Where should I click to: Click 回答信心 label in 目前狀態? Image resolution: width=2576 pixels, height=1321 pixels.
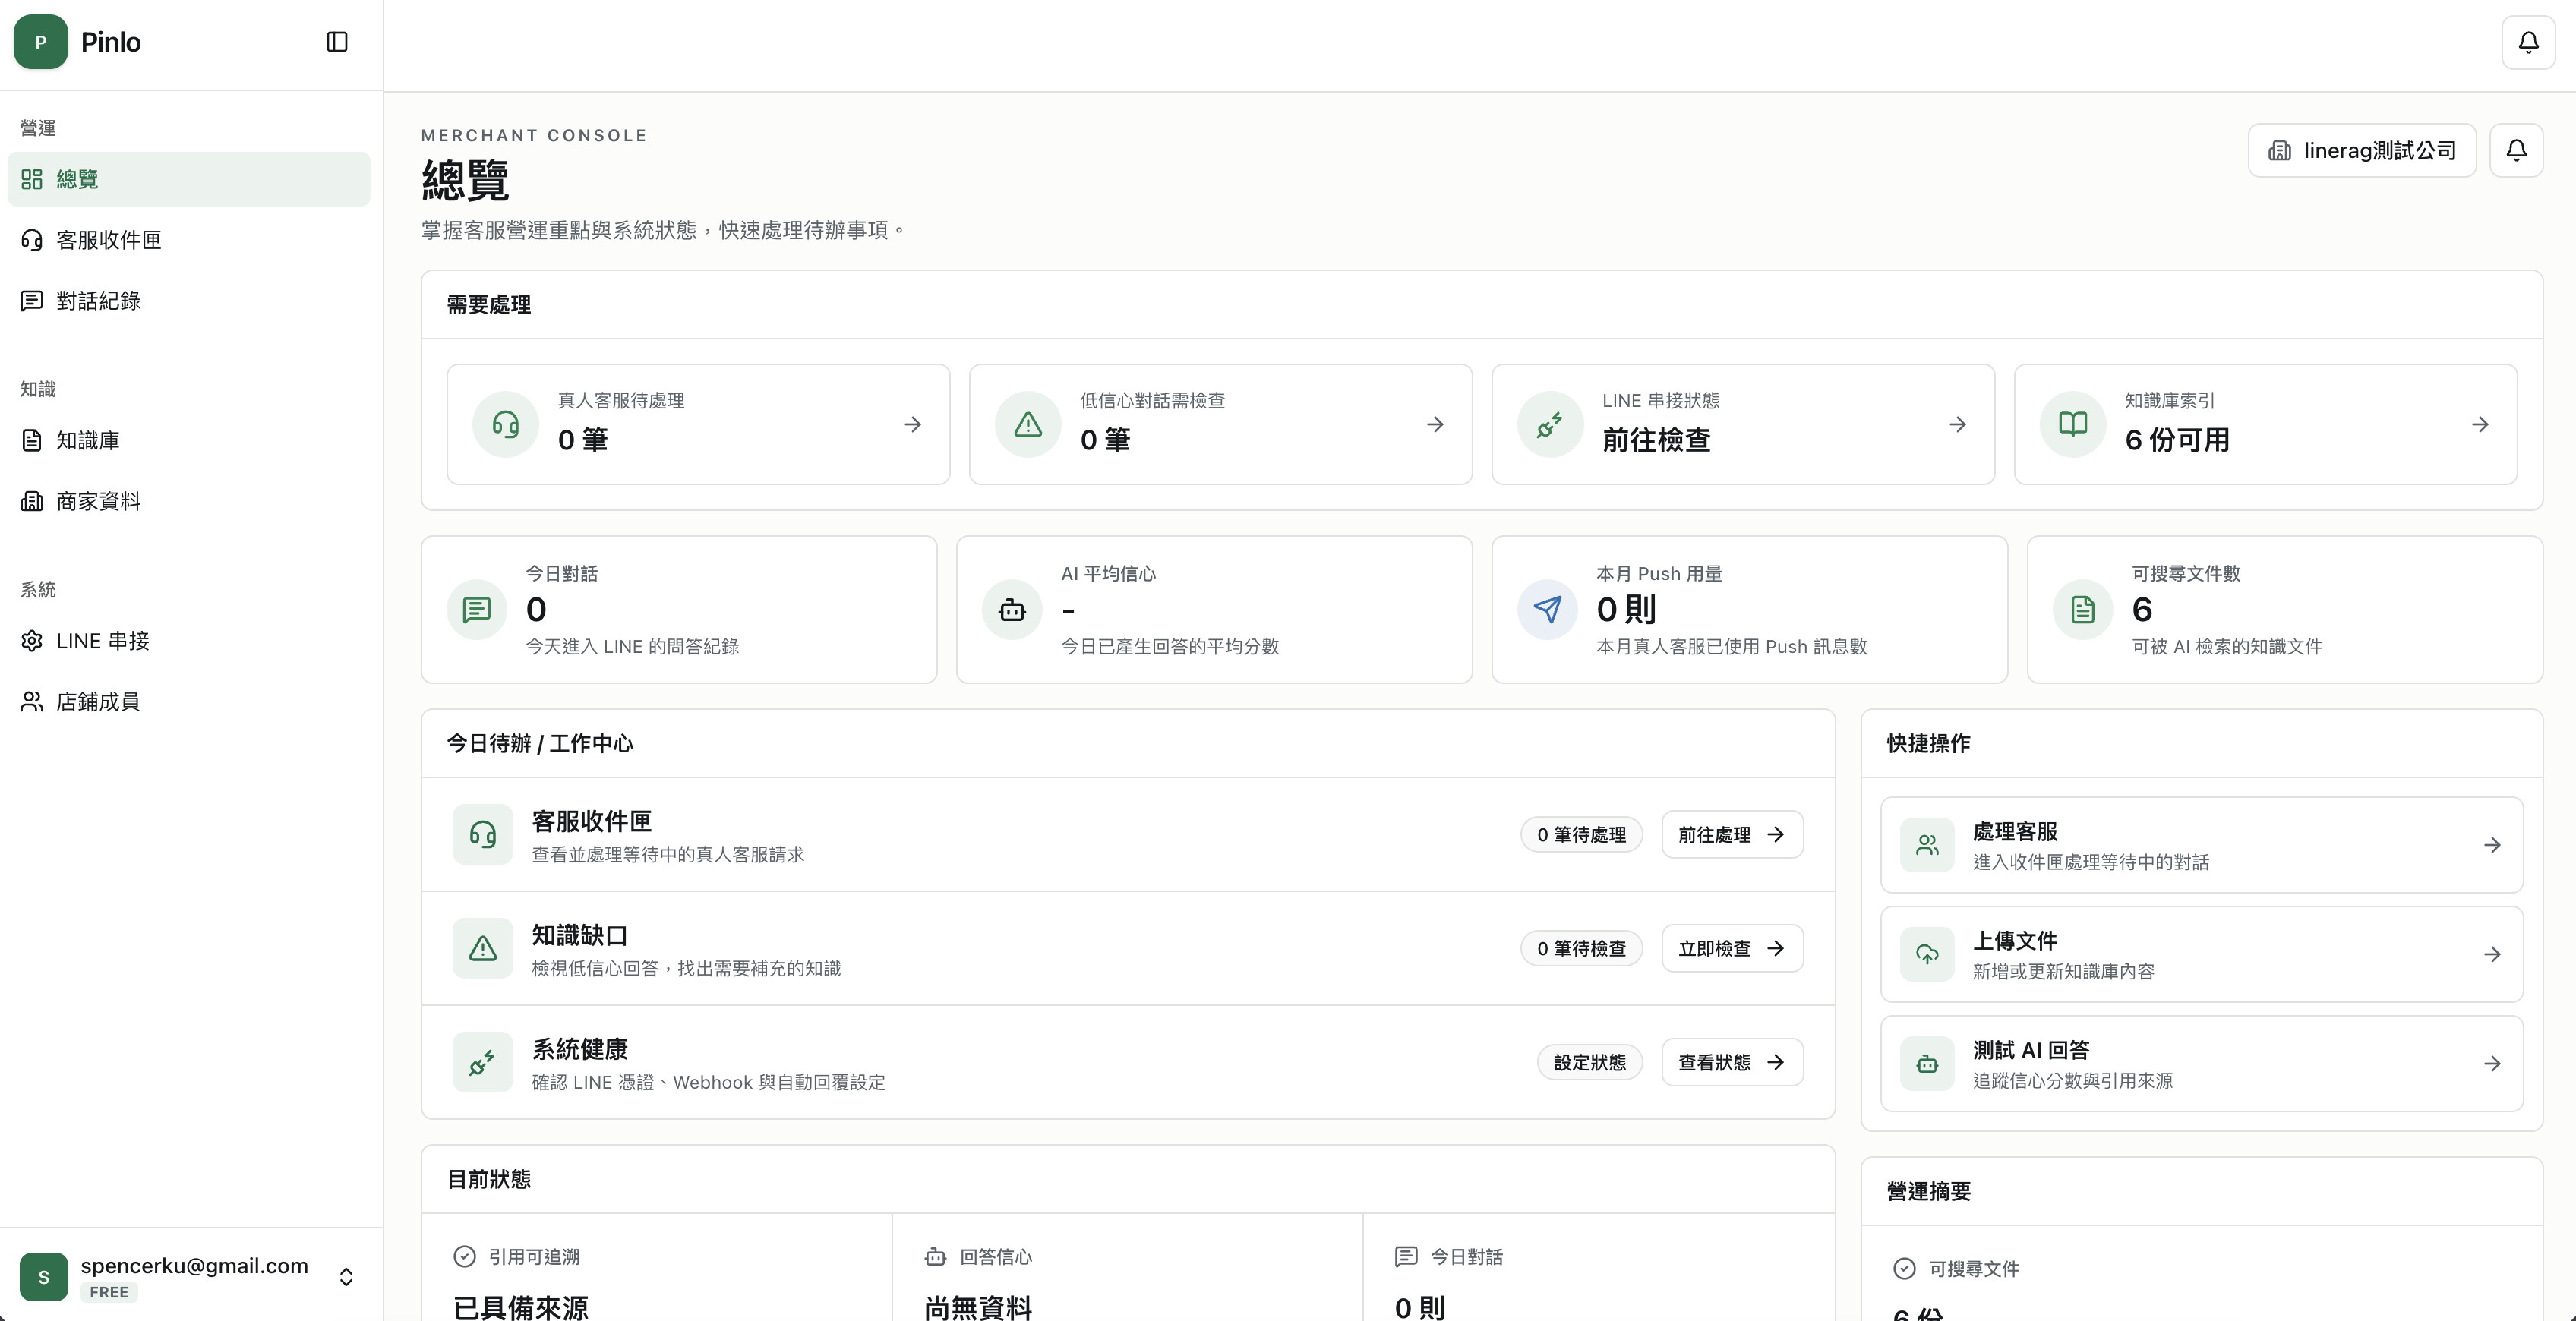tap(995, 1256)
